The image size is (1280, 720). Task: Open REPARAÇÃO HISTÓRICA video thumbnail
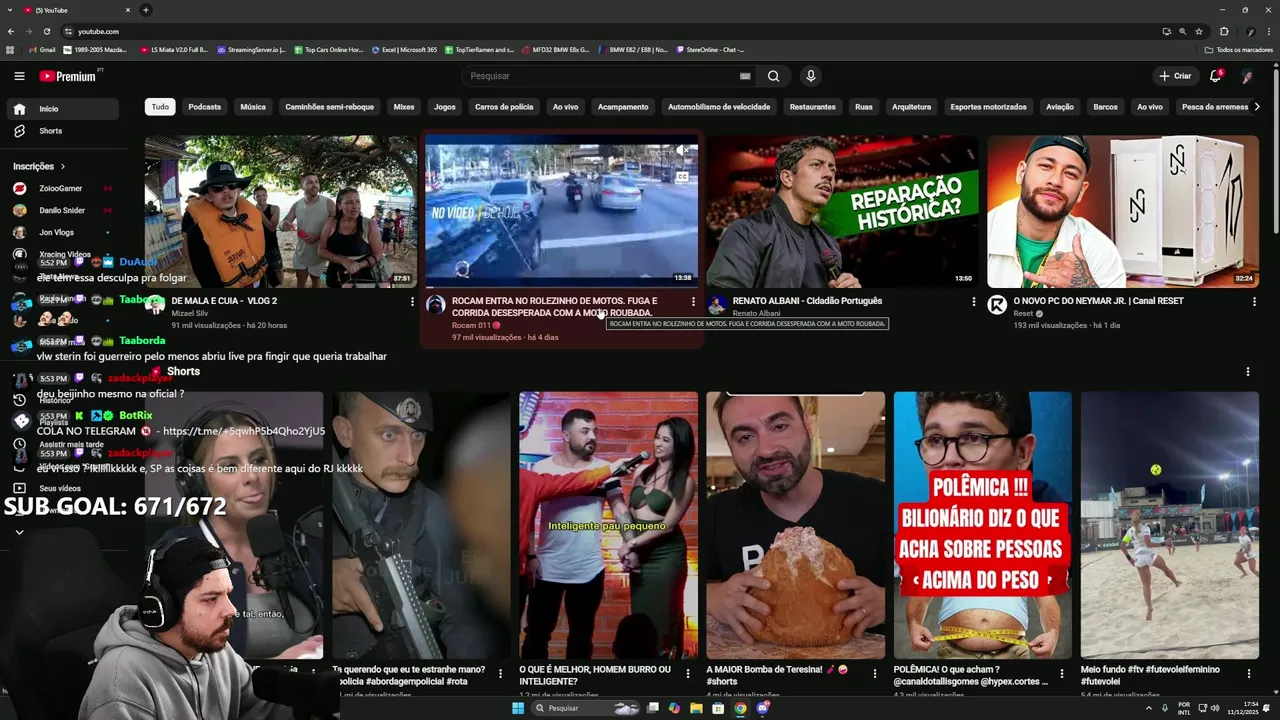pos(842,212)
